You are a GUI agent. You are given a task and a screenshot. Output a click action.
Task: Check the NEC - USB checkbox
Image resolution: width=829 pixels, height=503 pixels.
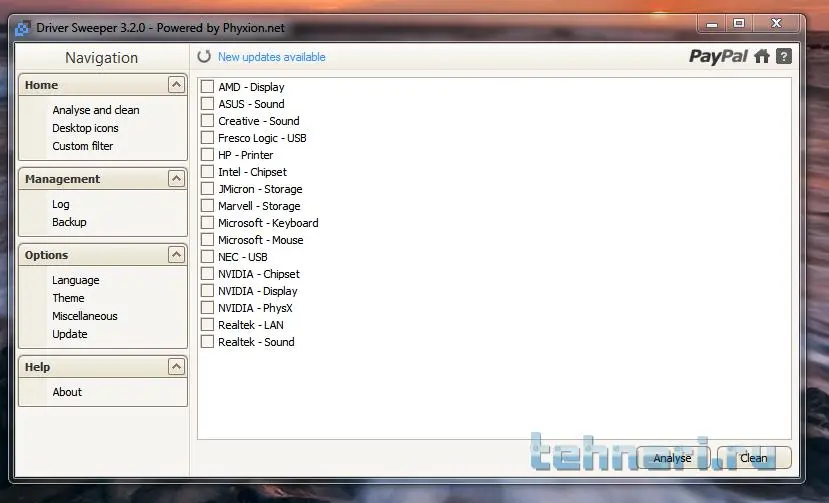[x=207, y=257]
